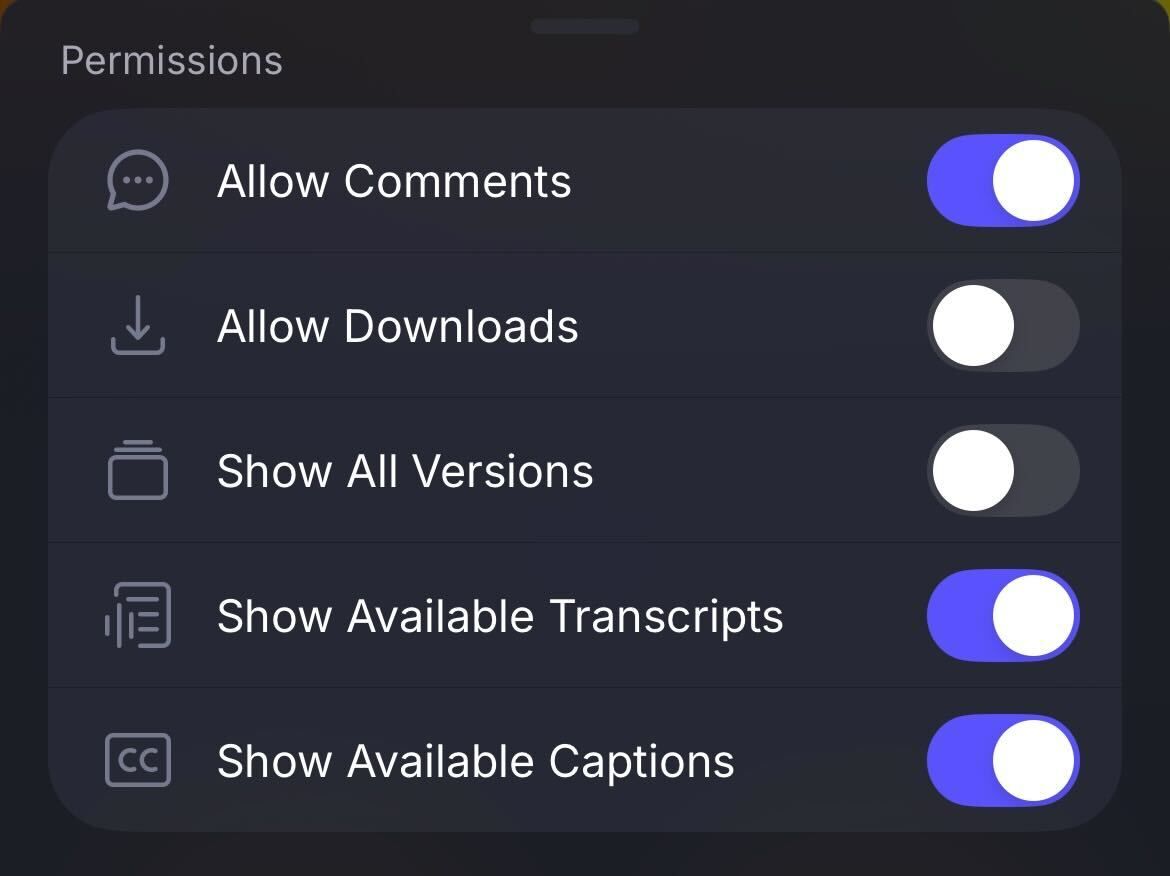Click the comment bubble icon beside Allow Comments
Viewport: 1170px width, 876px height.
tap(137, 181)
